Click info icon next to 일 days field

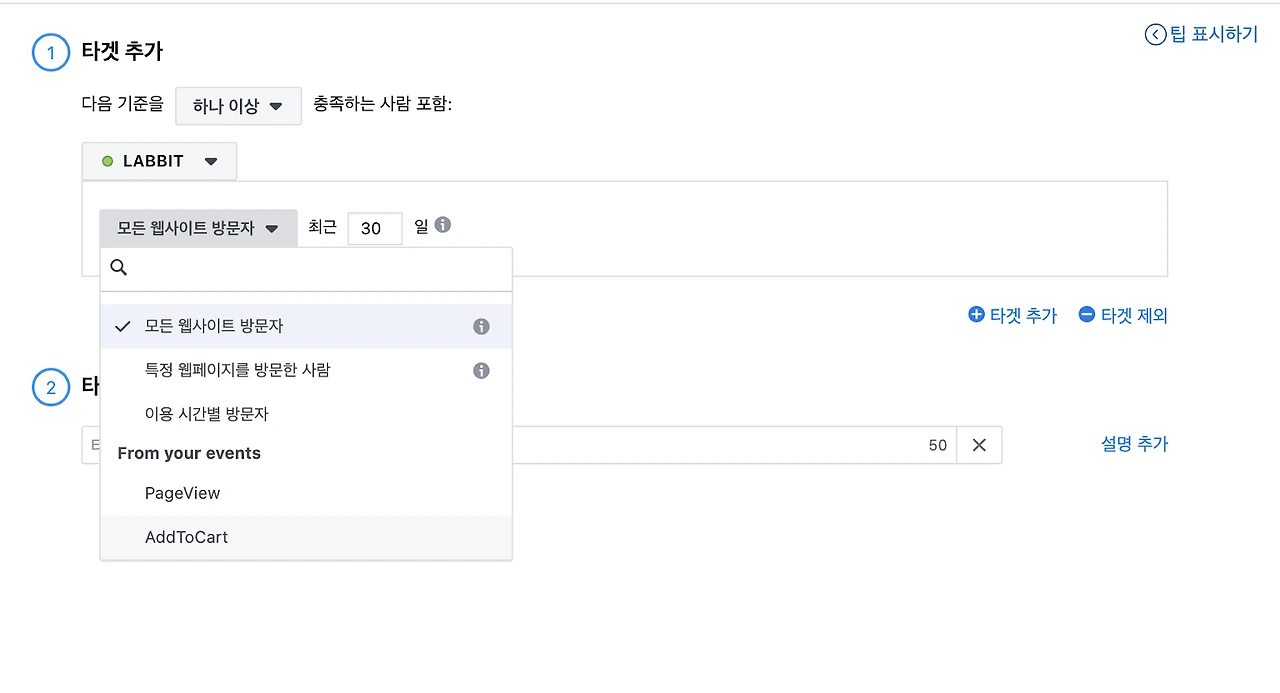click(x=443, y=225)
